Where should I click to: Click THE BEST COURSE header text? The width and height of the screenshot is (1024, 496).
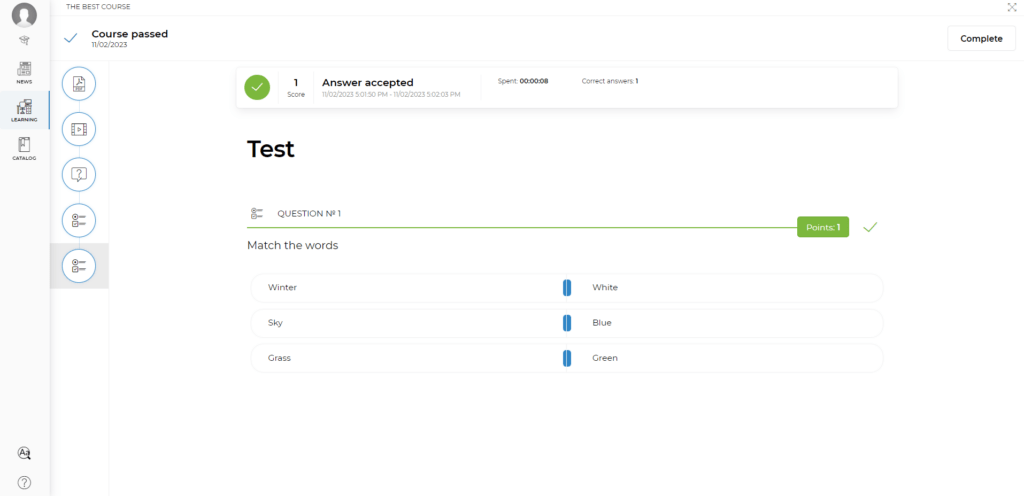[98, 7]
